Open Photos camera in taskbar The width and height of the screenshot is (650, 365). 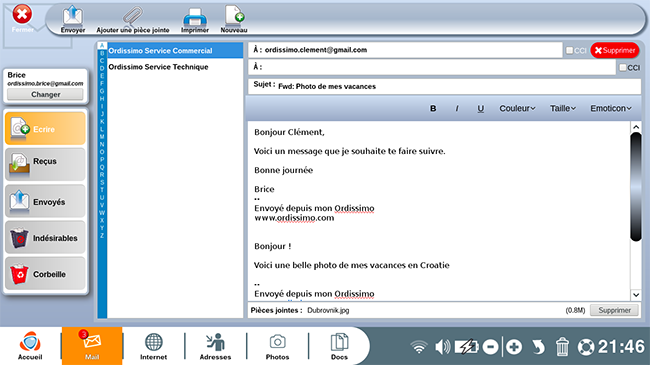click(277, 346)
